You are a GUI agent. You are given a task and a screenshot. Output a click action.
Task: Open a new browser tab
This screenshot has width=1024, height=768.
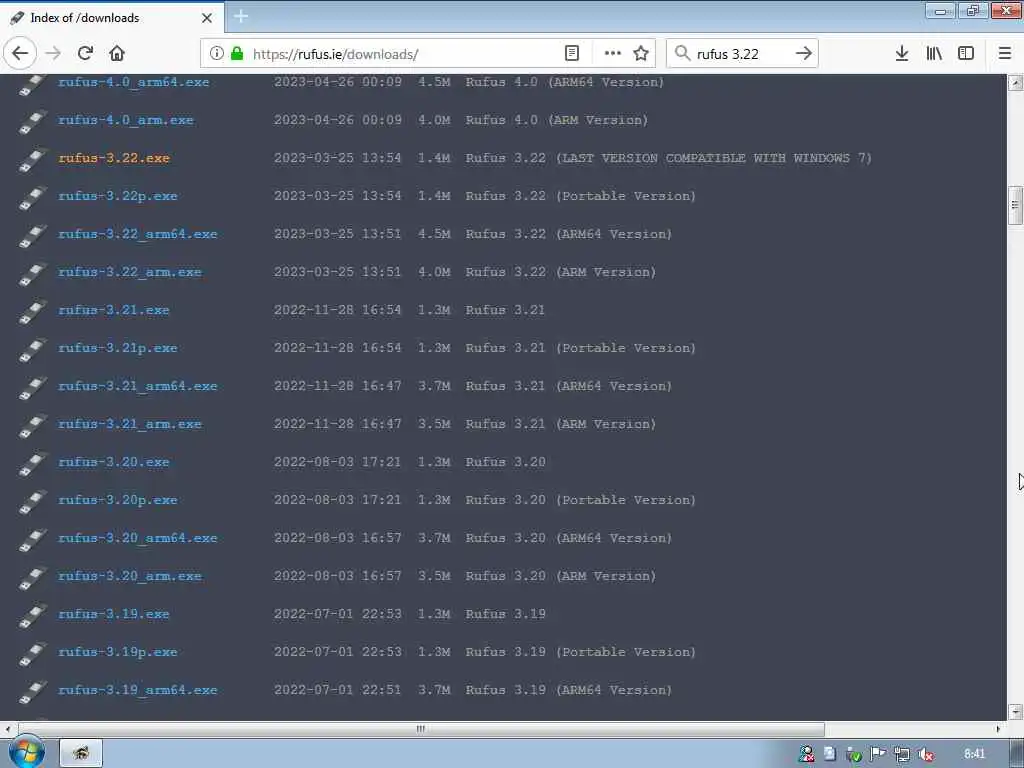(241, 16)
